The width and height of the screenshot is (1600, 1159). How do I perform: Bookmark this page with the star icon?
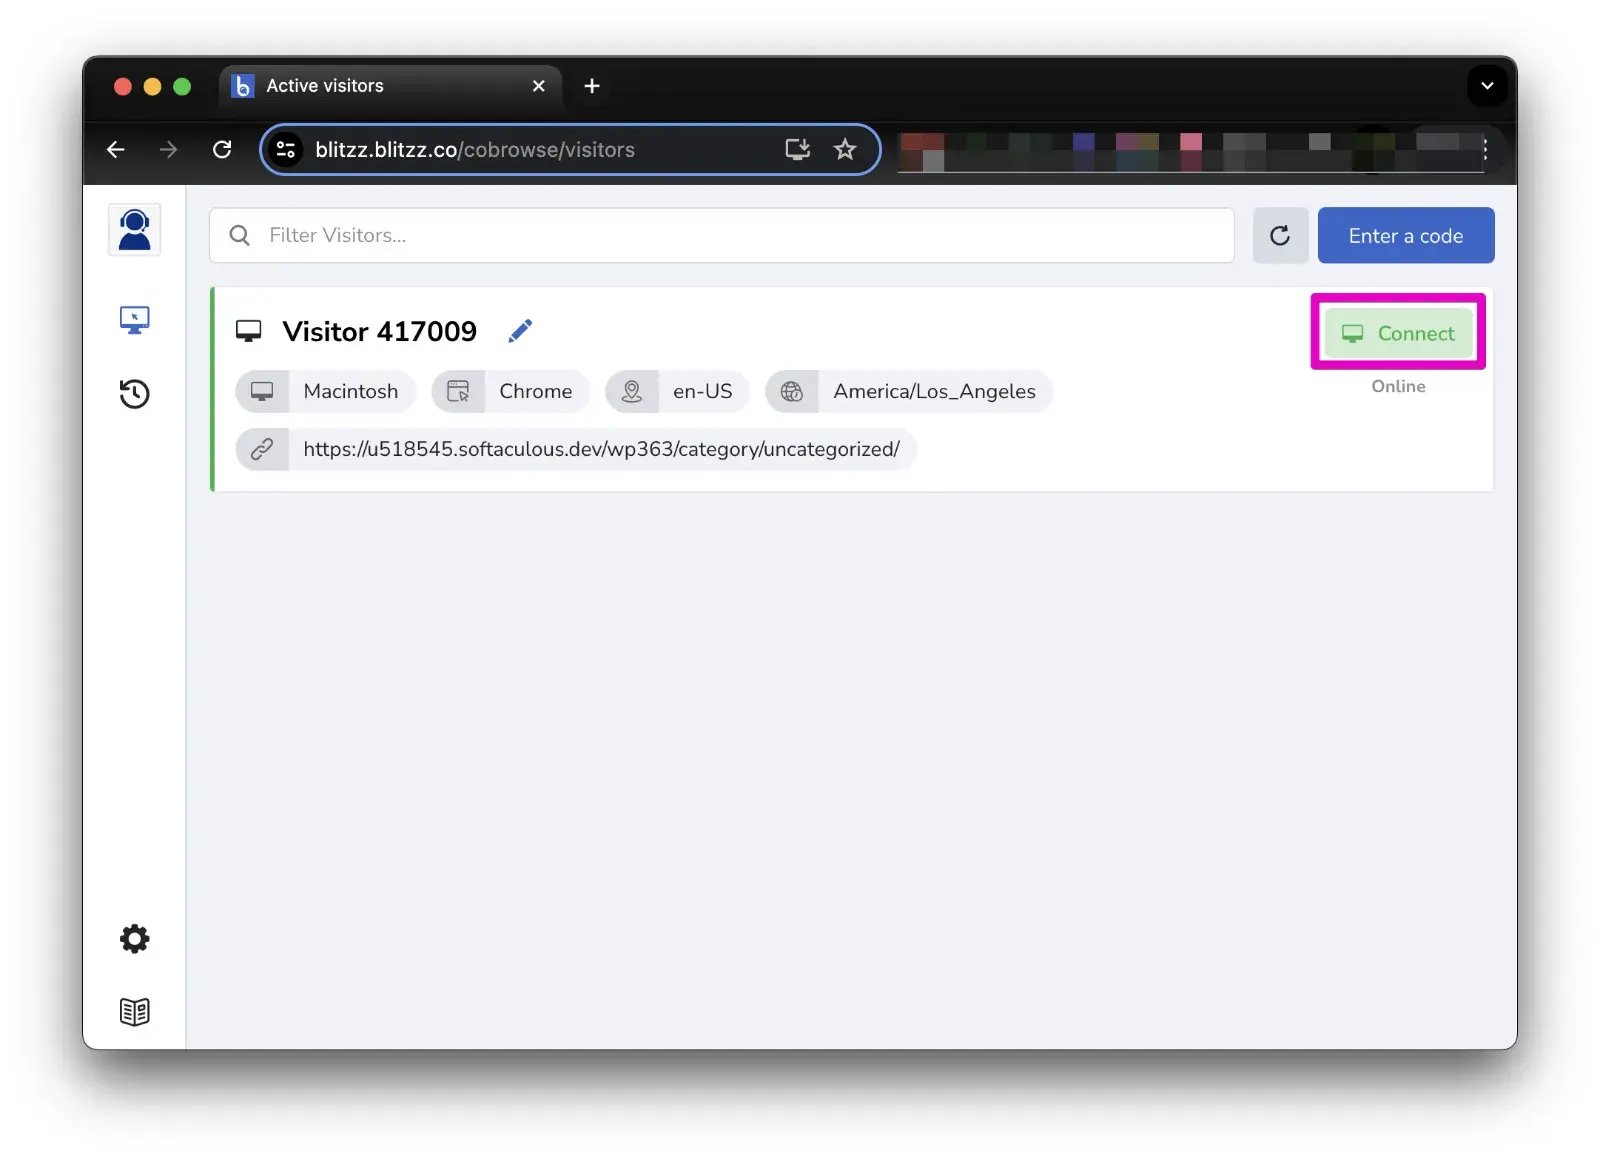point(845,150)
